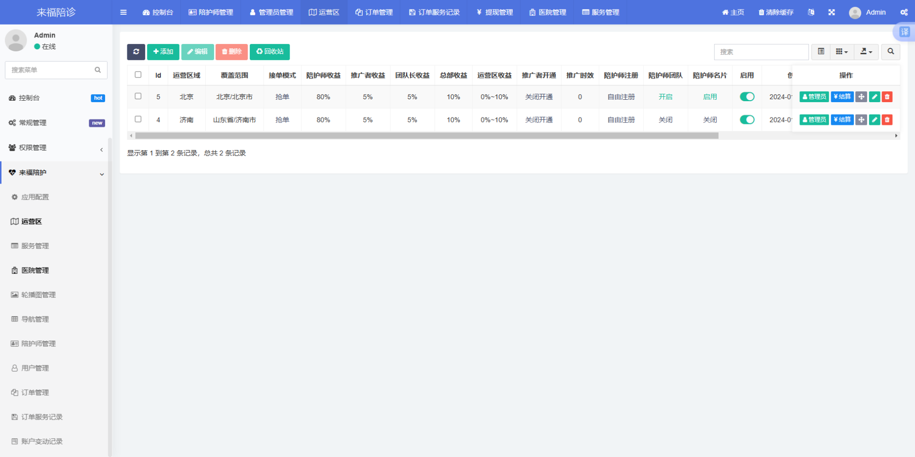This screenshot has width=915, height=457.
Task: Click the refresh table icon button
Action: pos(136,51)
